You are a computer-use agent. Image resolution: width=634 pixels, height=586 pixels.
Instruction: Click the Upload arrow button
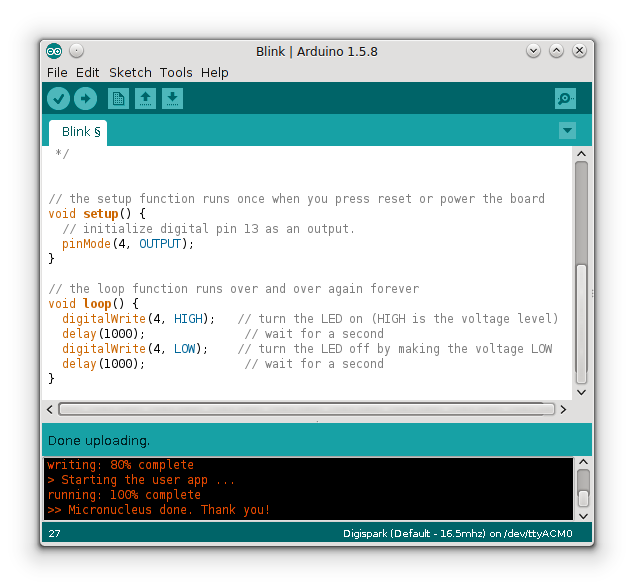[x=85, y=99]
